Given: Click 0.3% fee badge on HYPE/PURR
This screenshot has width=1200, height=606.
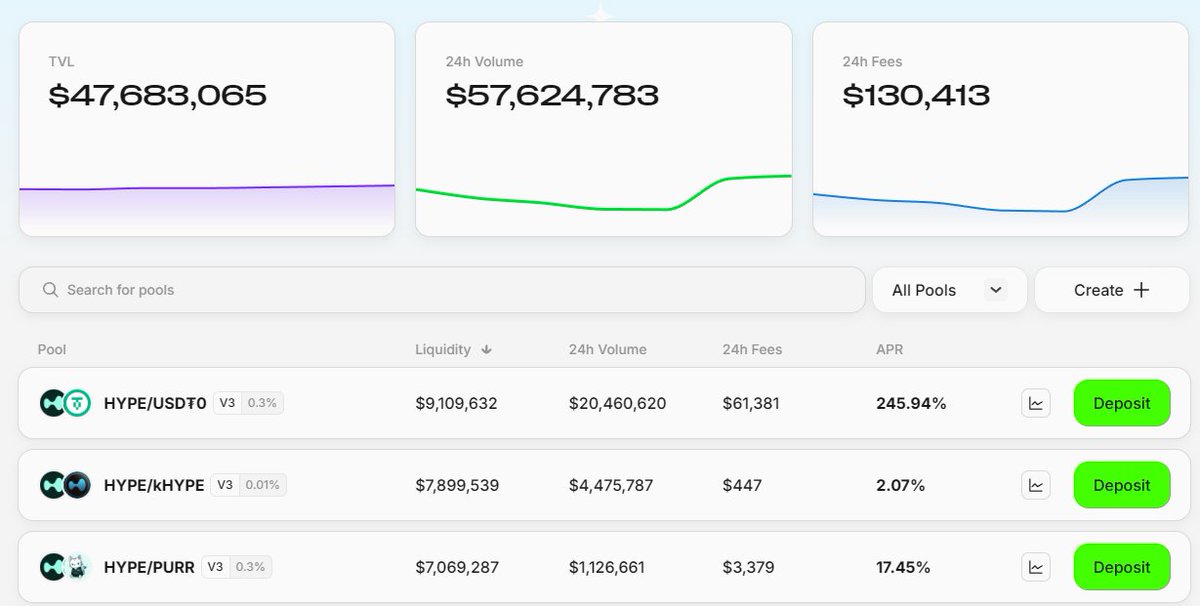Looking at the screenshot, I should point(250,567).
